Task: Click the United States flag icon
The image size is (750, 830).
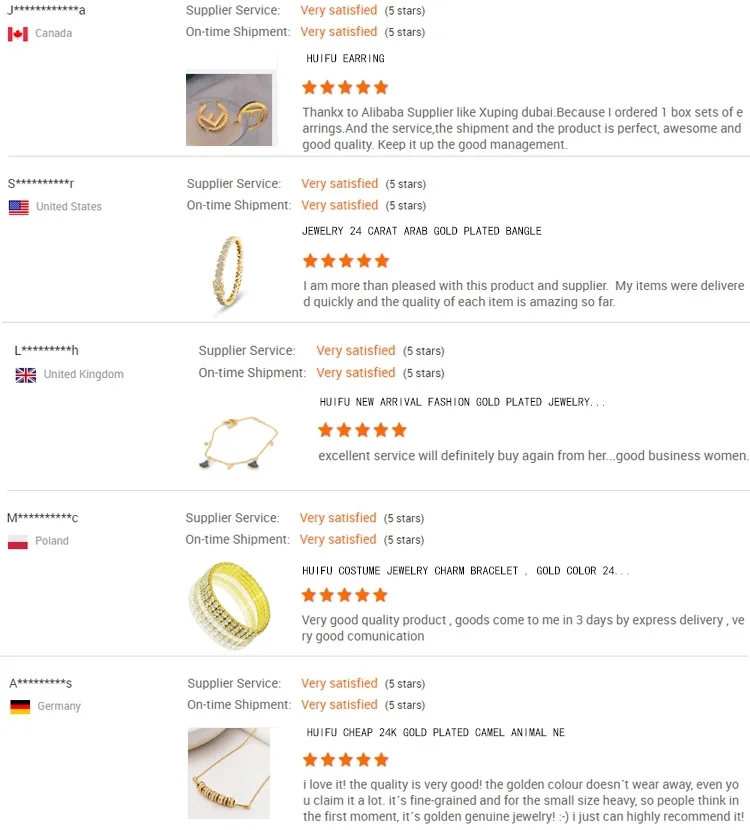Action: [x=18, y=207]
